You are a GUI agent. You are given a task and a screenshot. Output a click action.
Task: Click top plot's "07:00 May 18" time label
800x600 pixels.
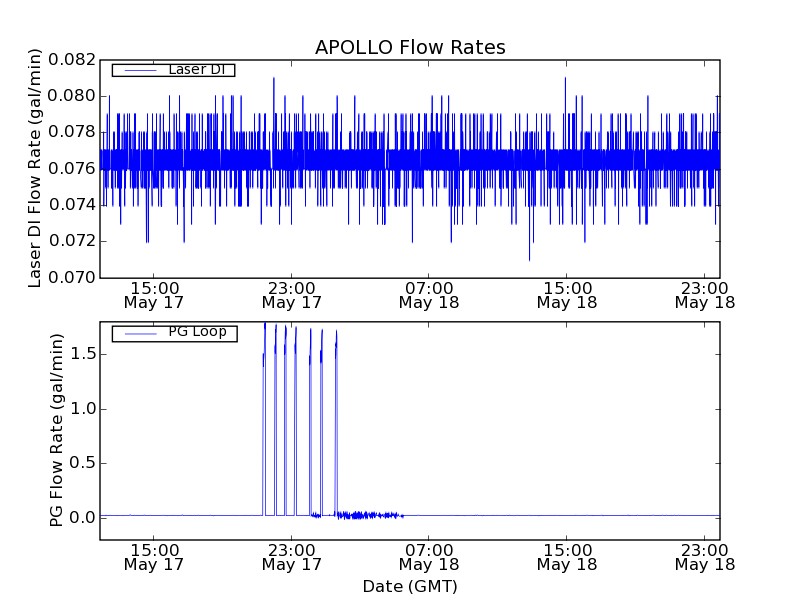click(x=429, y=294)
